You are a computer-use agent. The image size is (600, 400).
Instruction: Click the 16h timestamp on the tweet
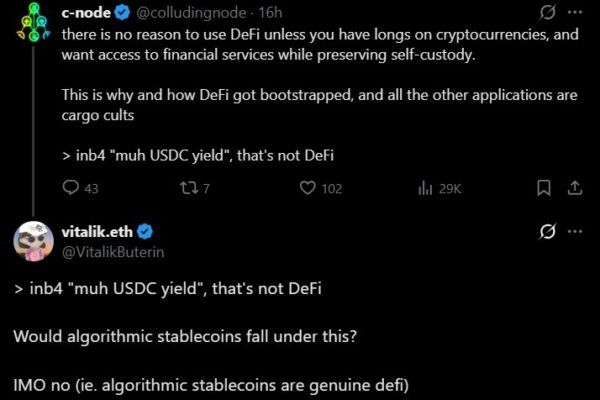point(269,13)
